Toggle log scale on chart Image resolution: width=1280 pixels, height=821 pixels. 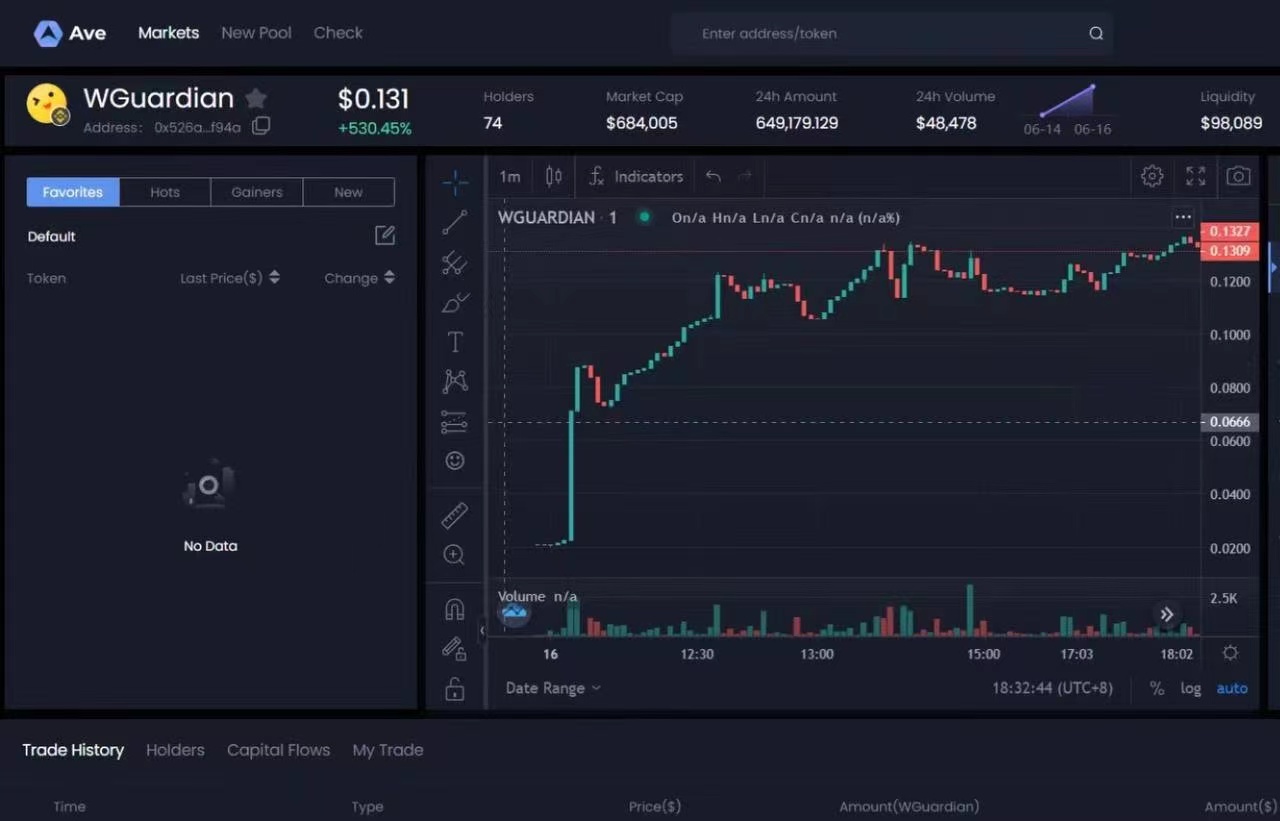(1190, 688)
